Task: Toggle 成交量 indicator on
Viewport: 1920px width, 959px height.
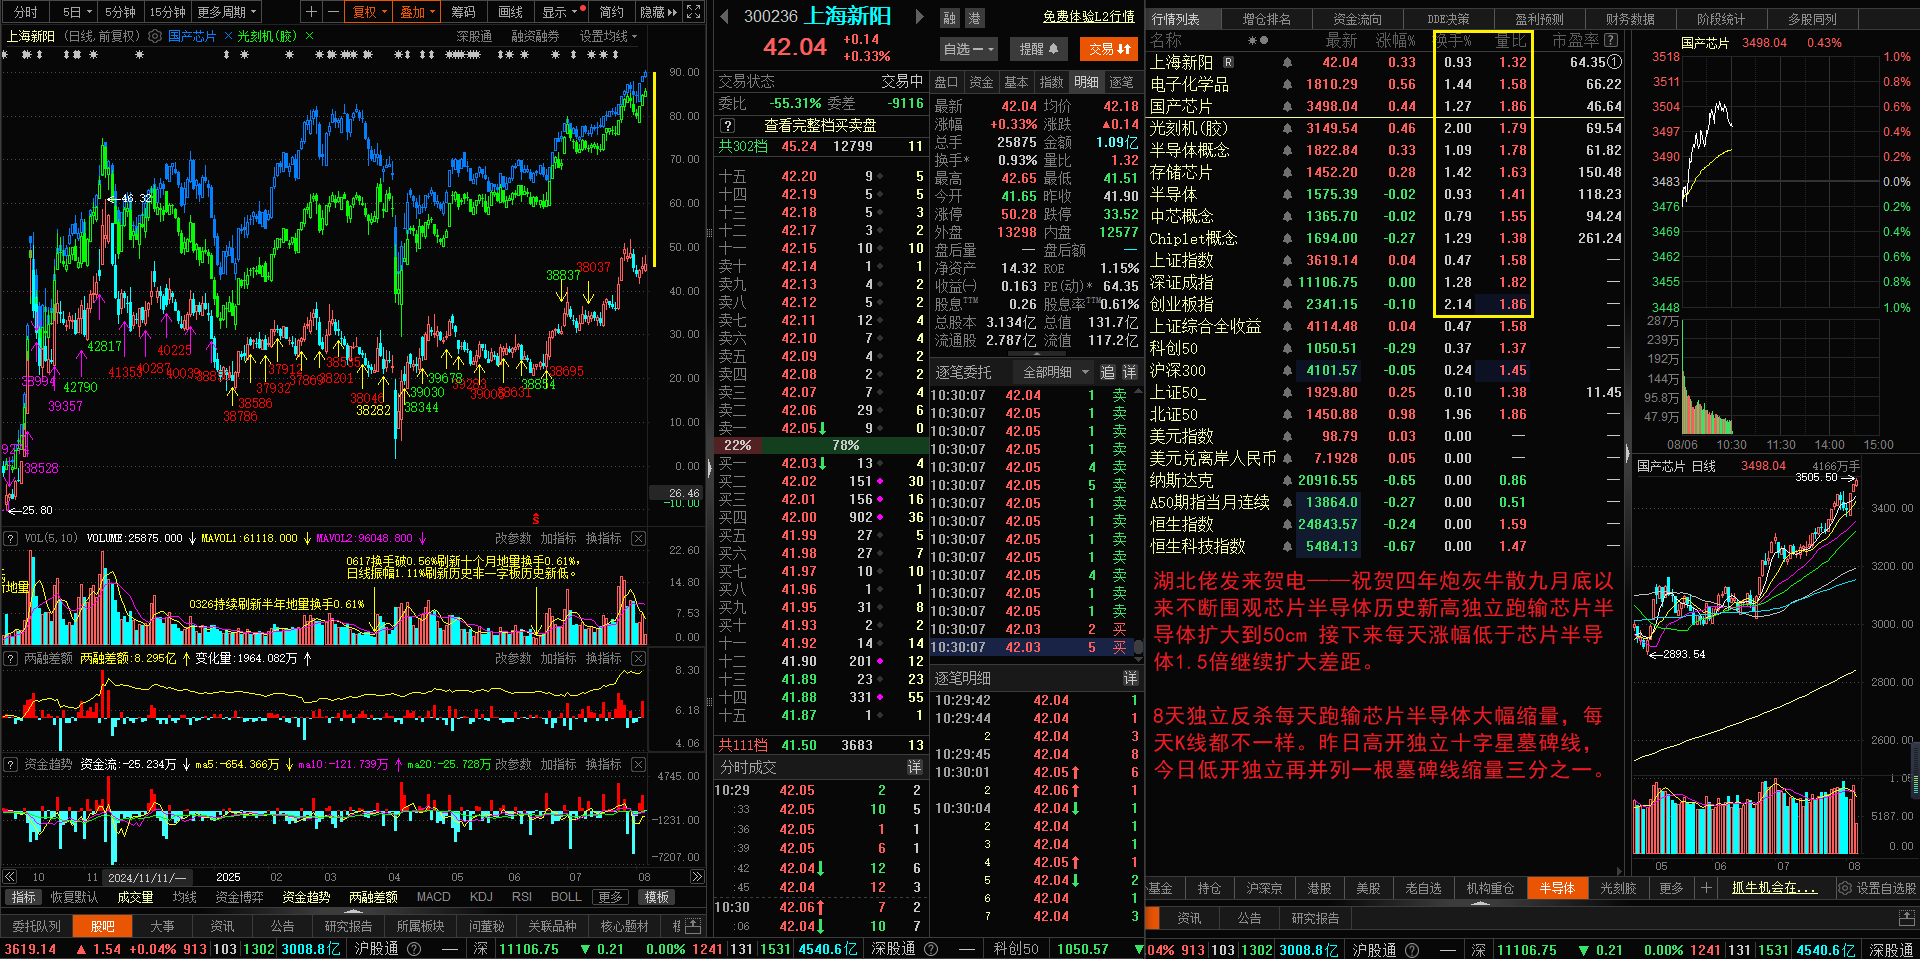Action: (x=135, y=897)
